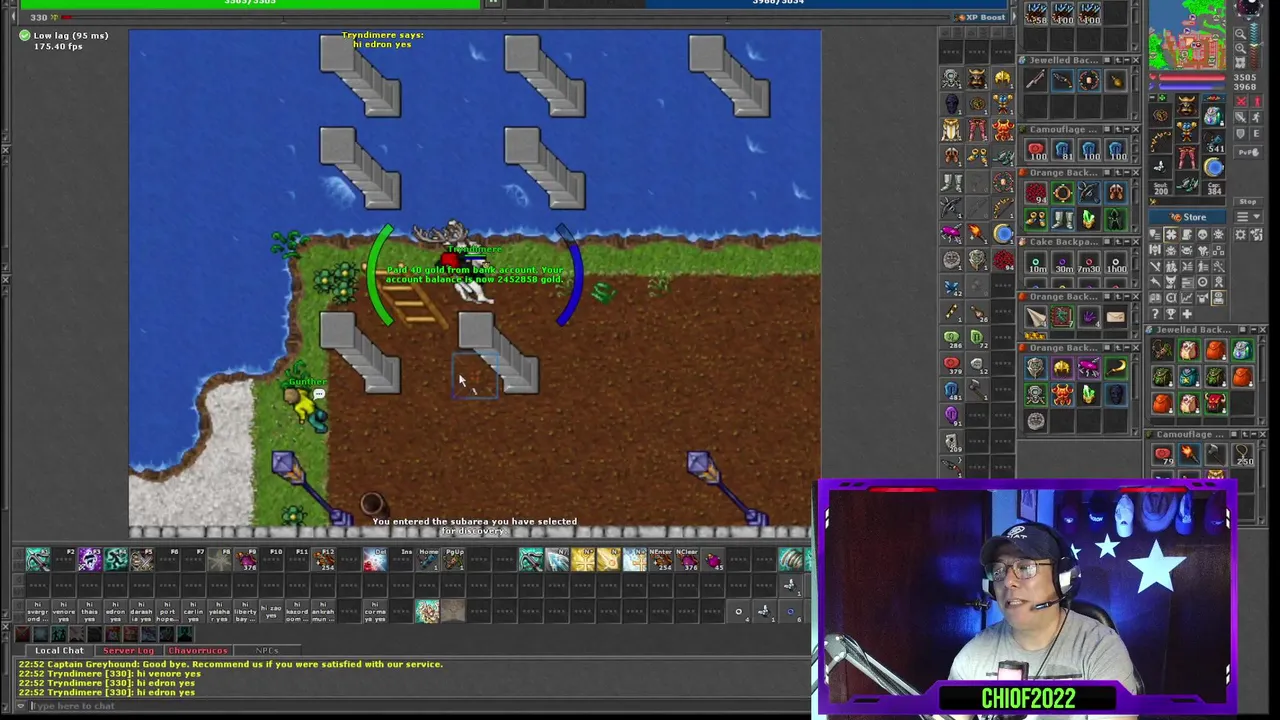1280x720 pixels.
Task: Select the helmet equipment slot
Action: pyautogui.click(x=1187, y=106)
